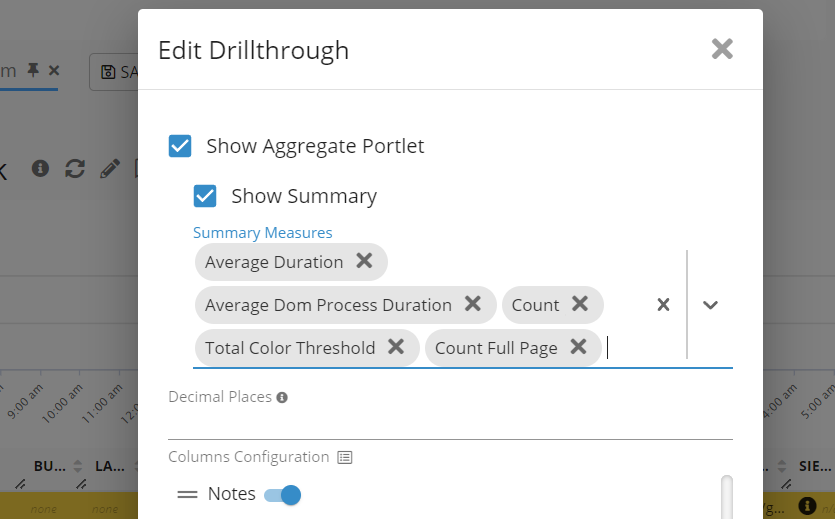Open the Columns Configuration list icon

(x=345, y=457)
